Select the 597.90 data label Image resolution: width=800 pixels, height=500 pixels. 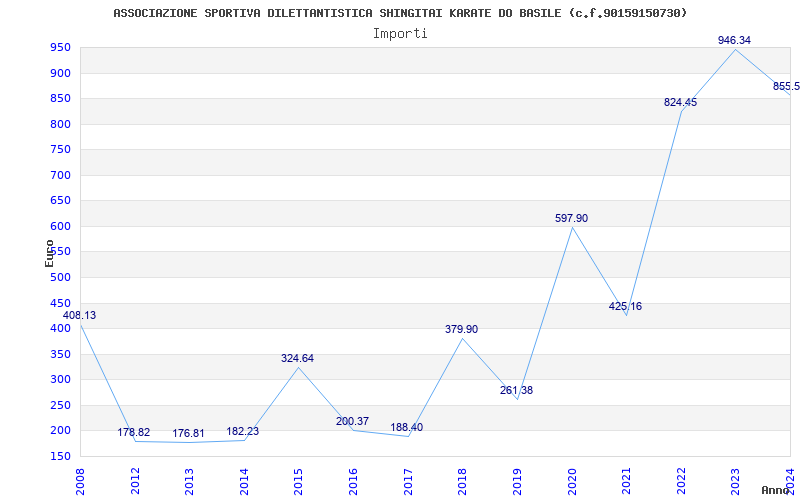pos(571,218)
